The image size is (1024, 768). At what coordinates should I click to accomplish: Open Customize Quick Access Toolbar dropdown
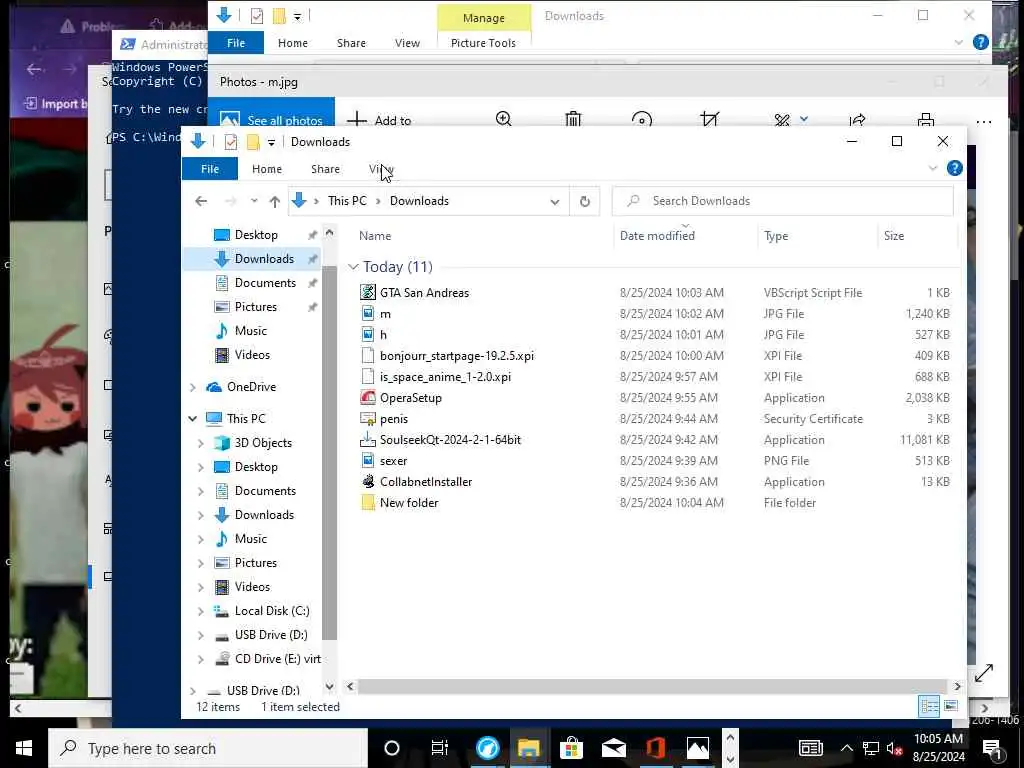[x=271, y=142]
